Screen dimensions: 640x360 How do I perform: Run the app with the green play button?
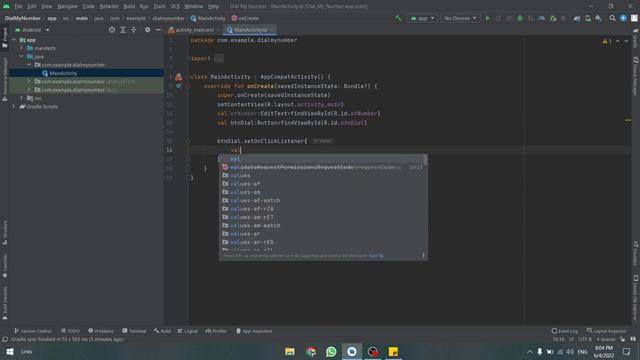(487, 18)
